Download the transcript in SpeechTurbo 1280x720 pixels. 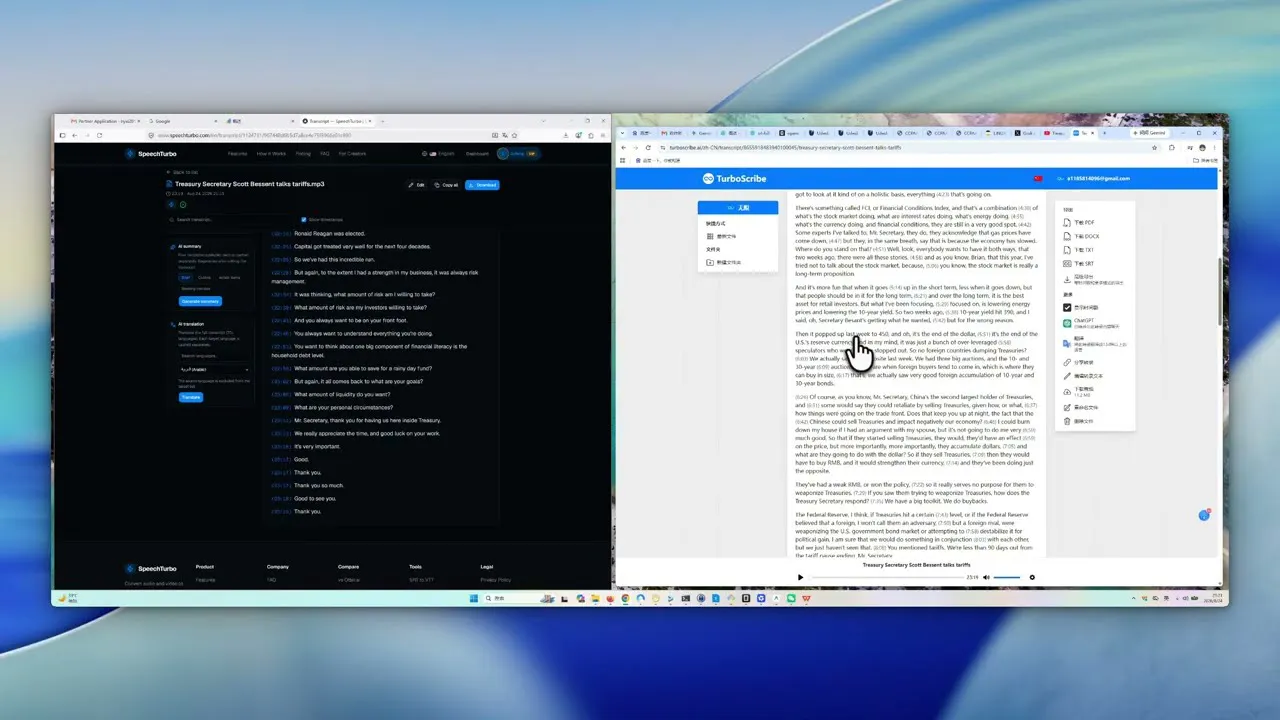pos(482,185)
